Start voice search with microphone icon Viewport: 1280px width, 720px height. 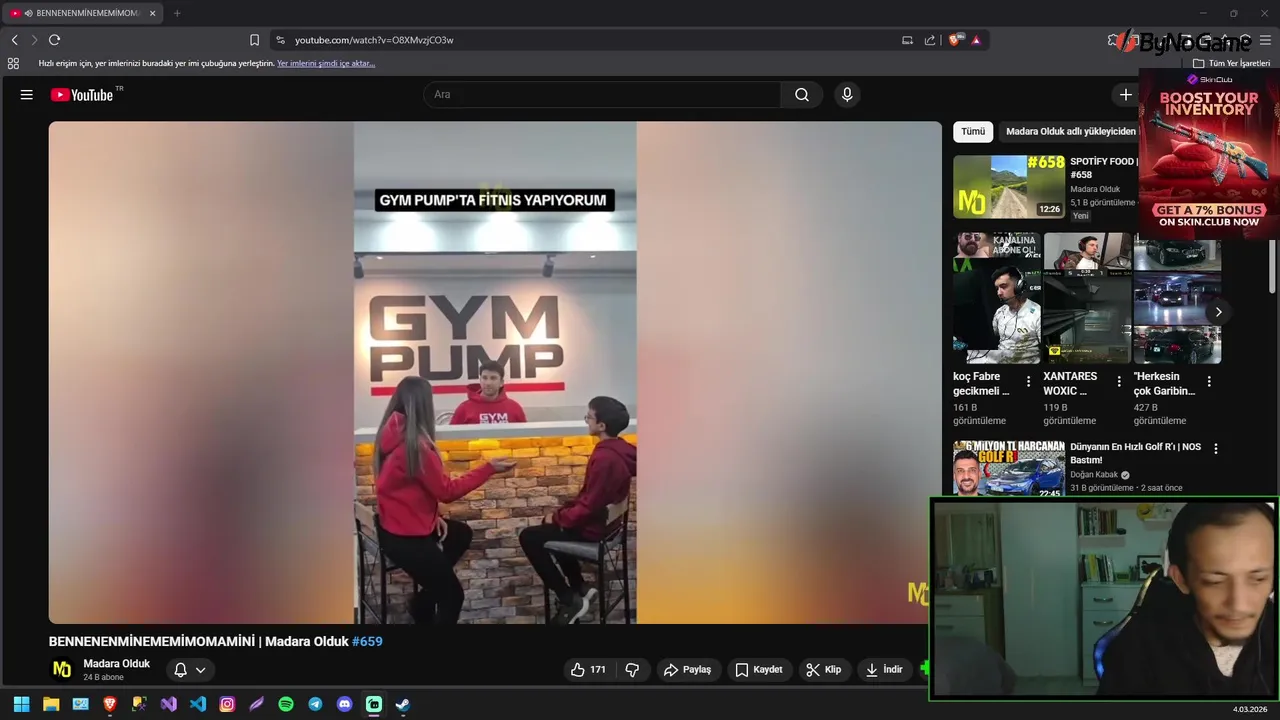pyautogui.click(x=847, y=95)
